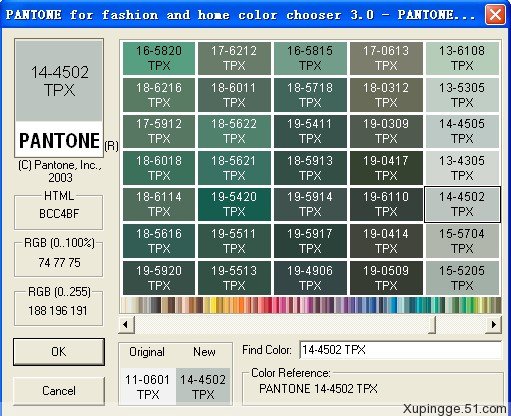511x416 pixels.
Task: Click the horizontal scrollbar thumb
Action: pos(432,324)
